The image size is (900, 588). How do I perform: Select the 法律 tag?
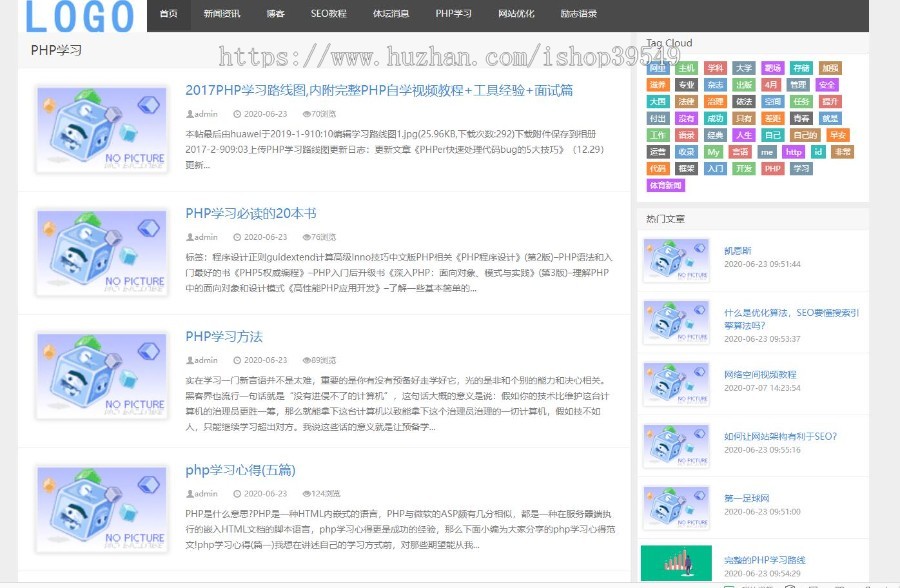tap(686, 101)
